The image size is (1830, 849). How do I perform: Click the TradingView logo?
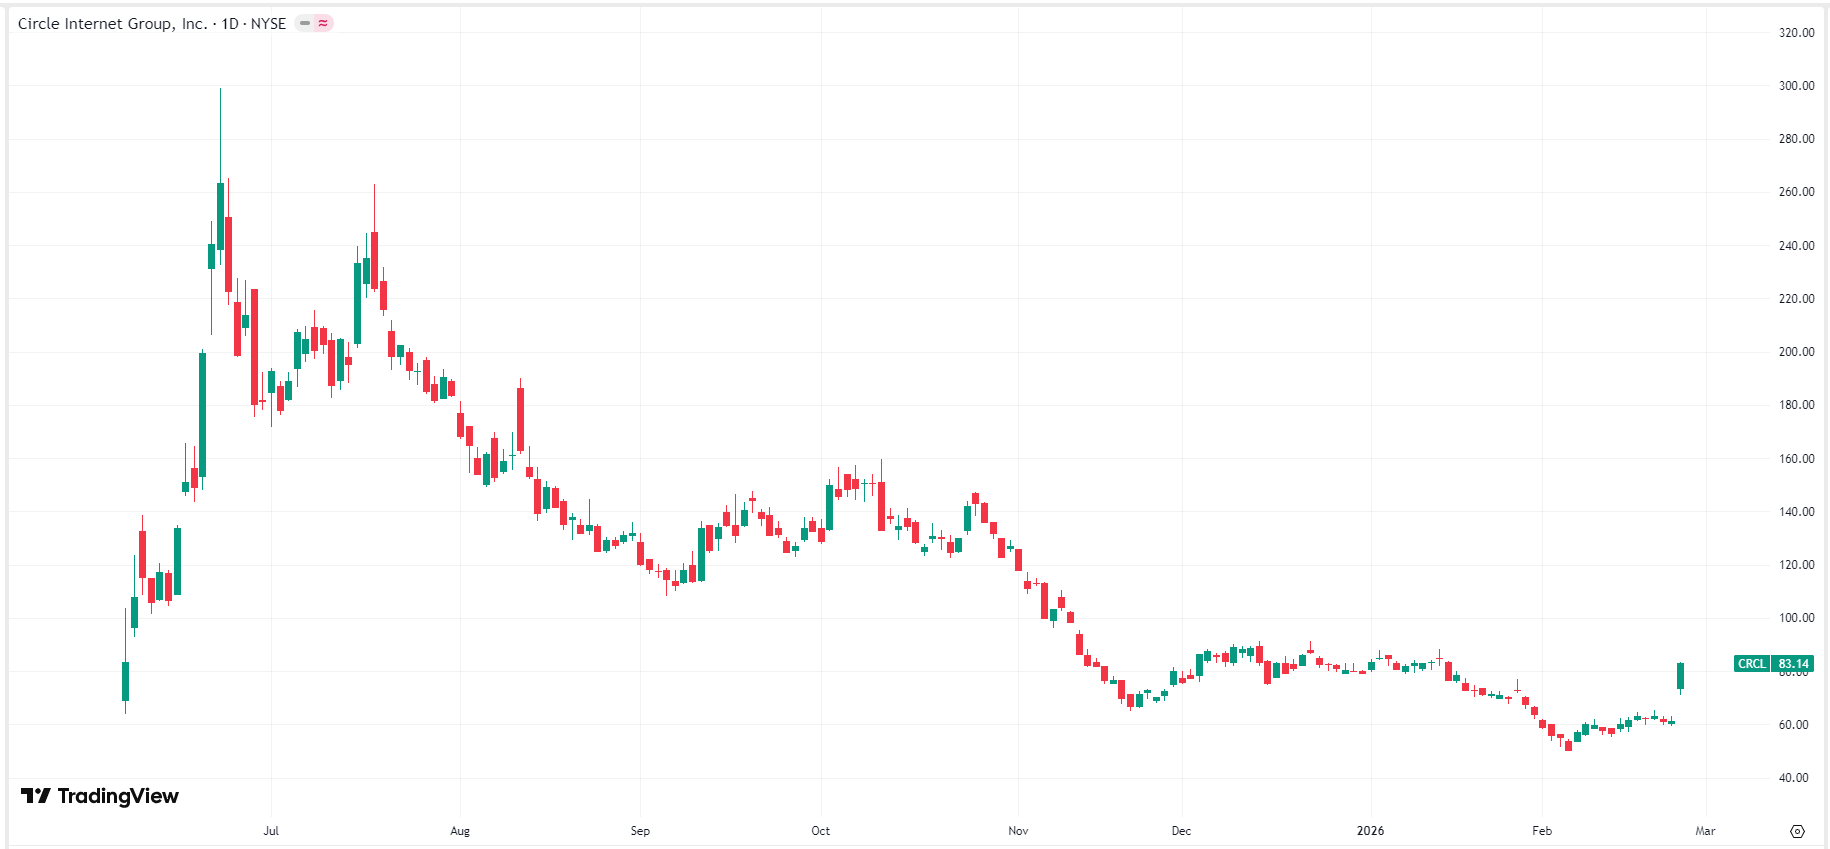coord(100,796)
